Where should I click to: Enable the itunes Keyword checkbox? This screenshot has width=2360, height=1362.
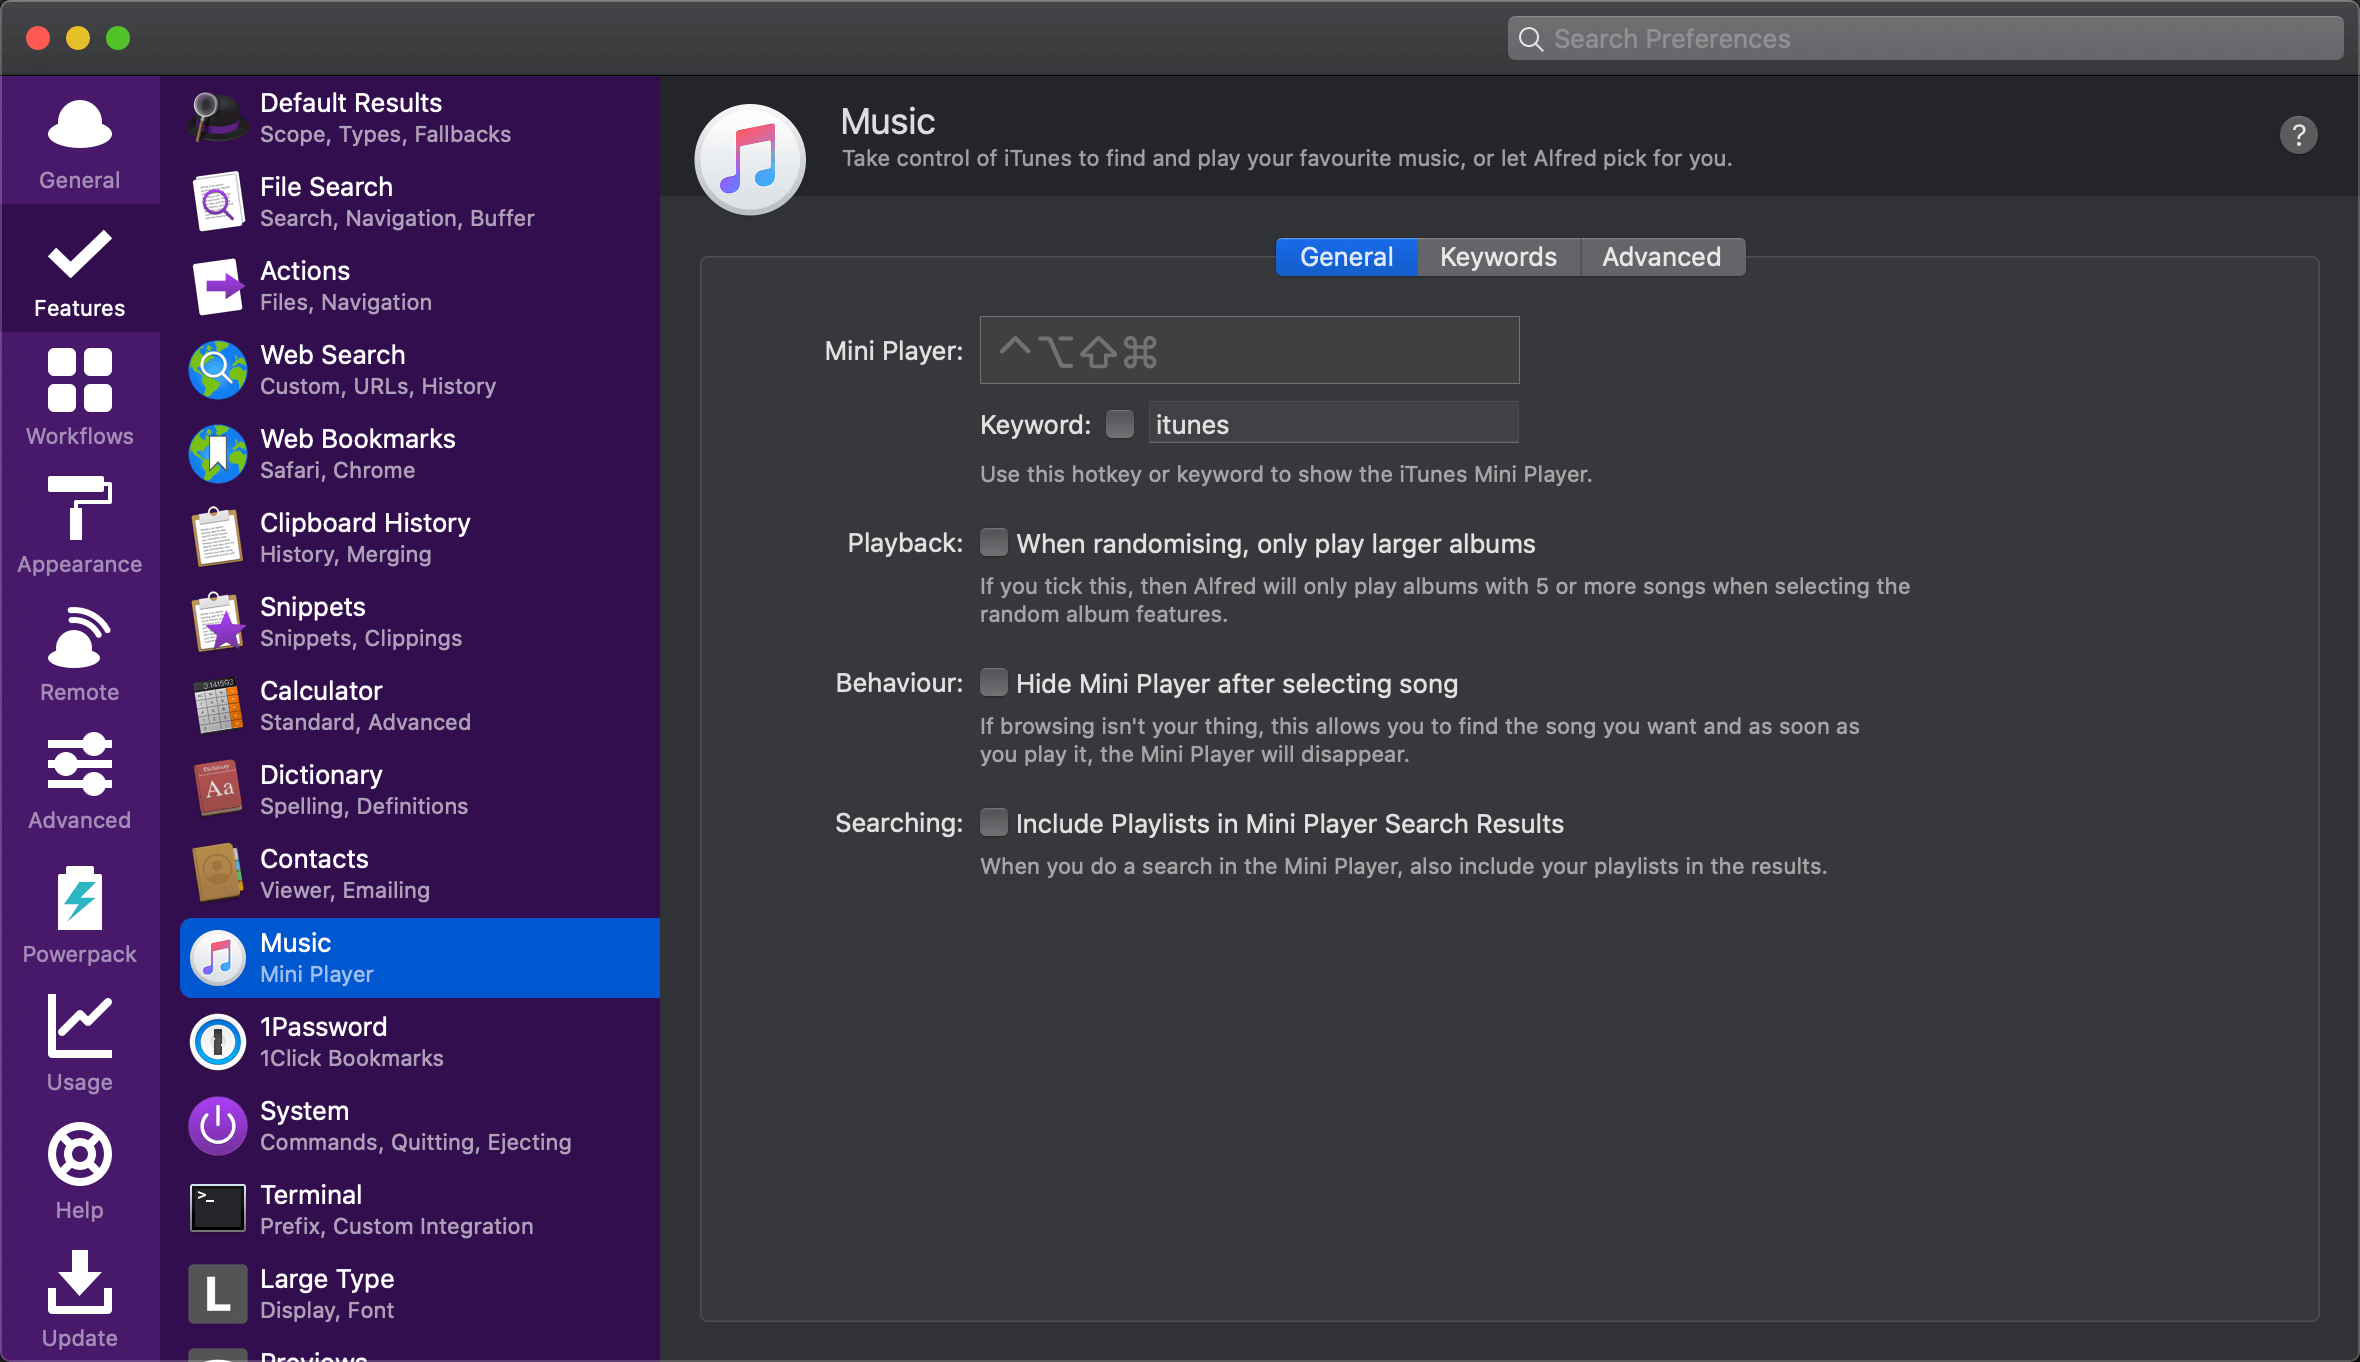pos(1120,424)
